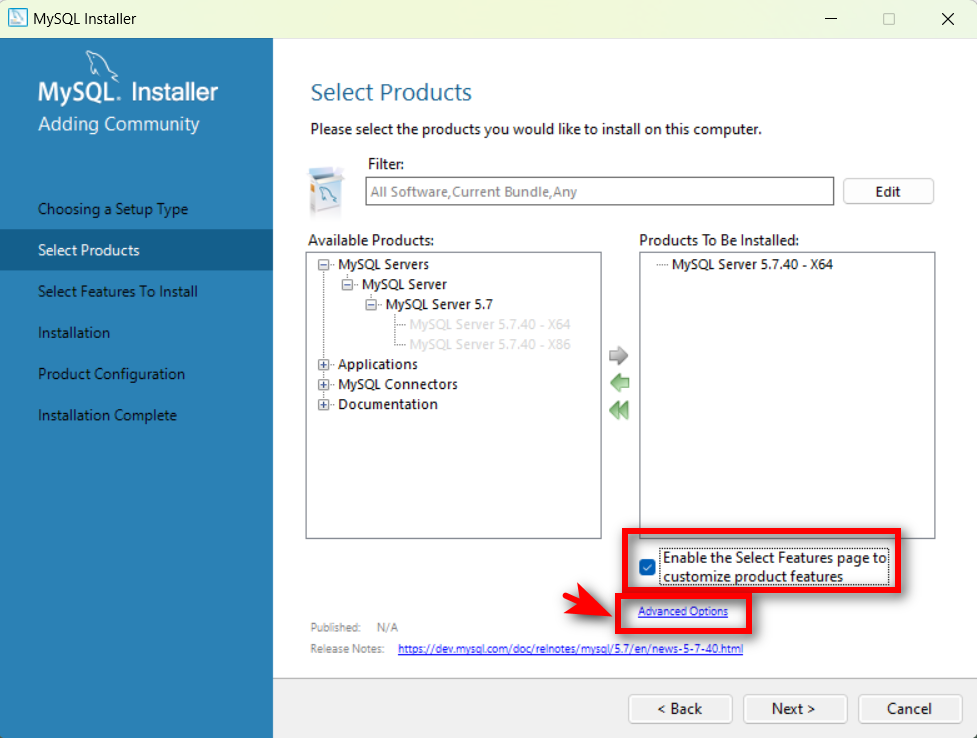Click the software box icon beside Filter
The width and height of the screenshot is (977, 738).
coord(326,190)
